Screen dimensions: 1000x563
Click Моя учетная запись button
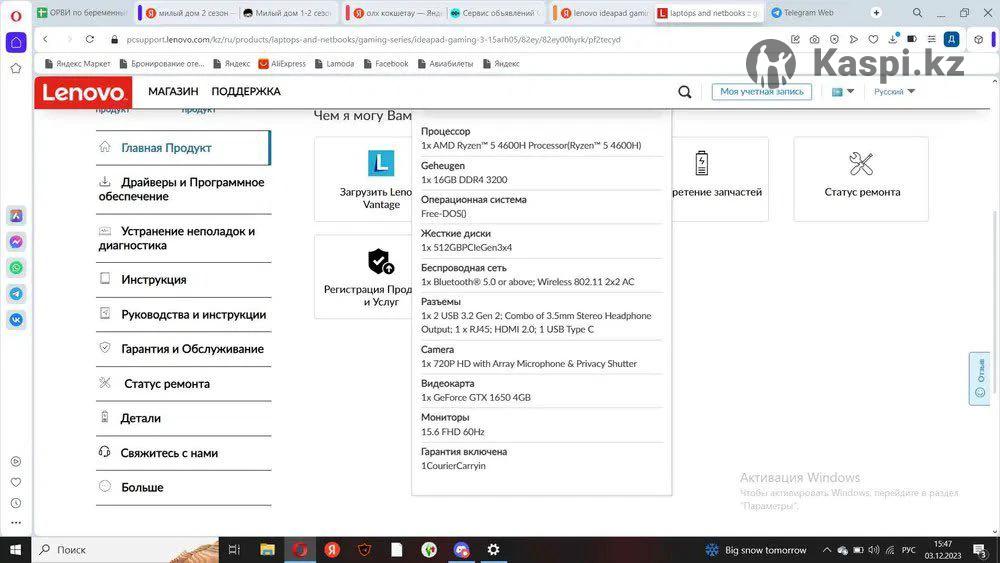(761, 92)
